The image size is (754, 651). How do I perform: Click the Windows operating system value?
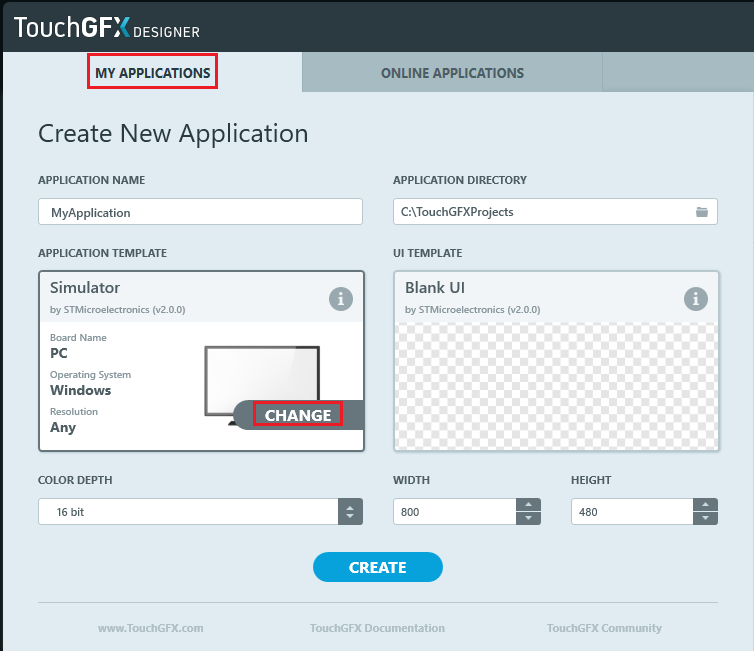pos(80,390)
